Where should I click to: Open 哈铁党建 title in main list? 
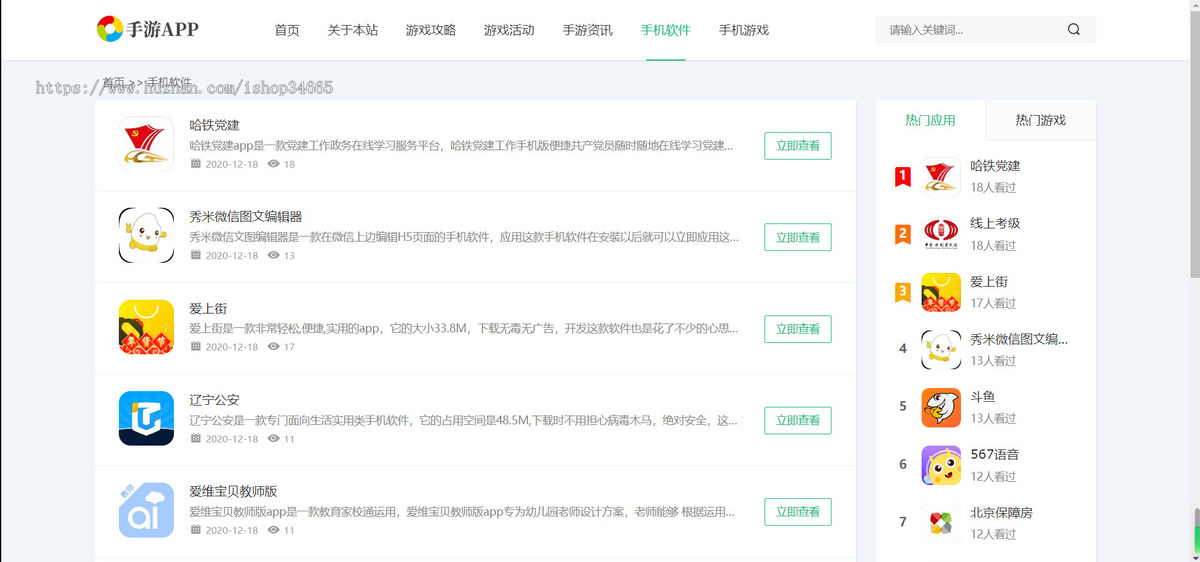coord(215,125)
